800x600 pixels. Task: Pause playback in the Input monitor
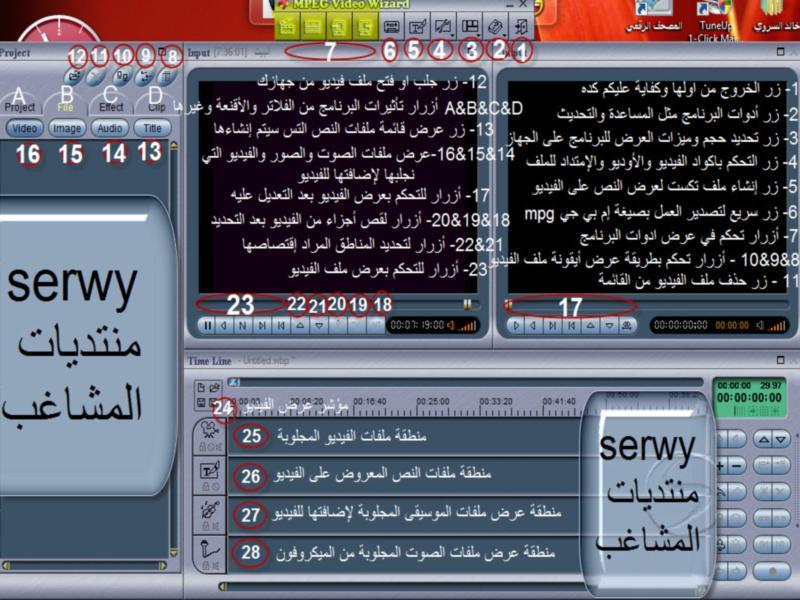[208, 325]
